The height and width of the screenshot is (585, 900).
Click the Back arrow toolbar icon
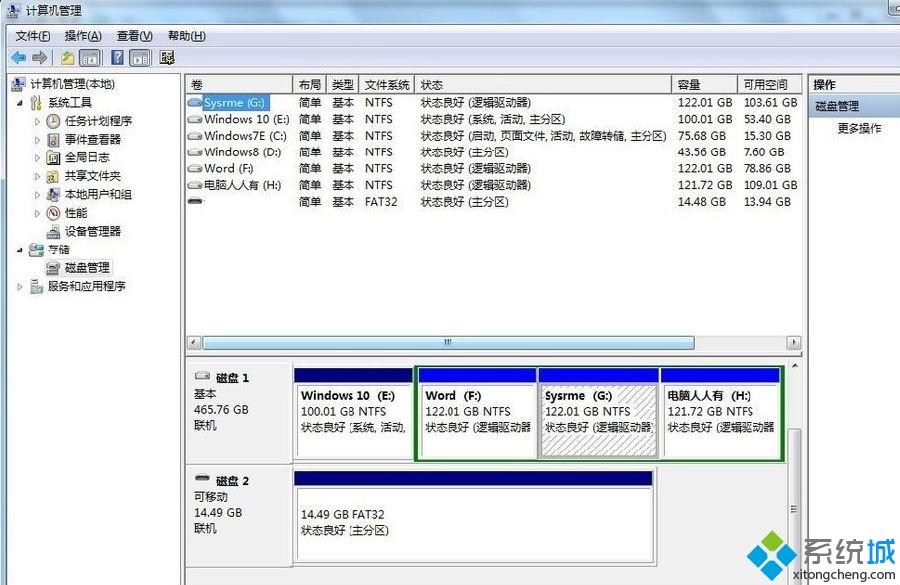(18, 57)
